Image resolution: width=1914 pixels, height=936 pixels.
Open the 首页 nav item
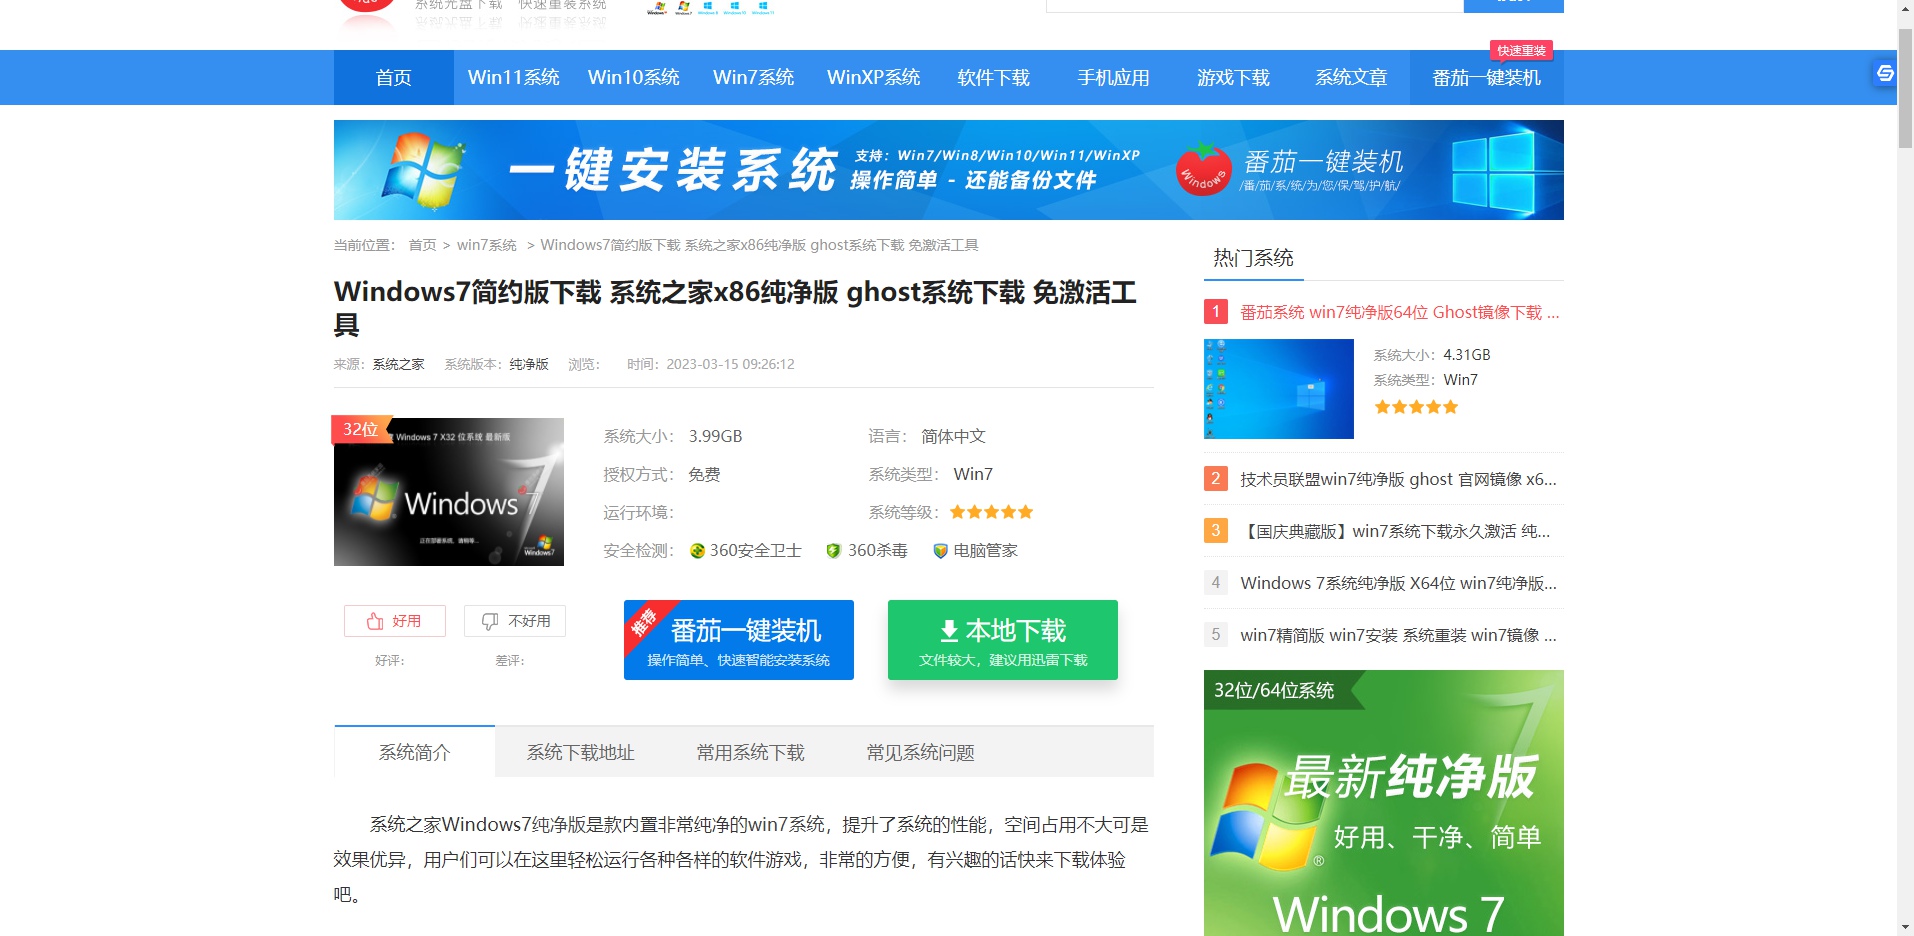(394, 77)
